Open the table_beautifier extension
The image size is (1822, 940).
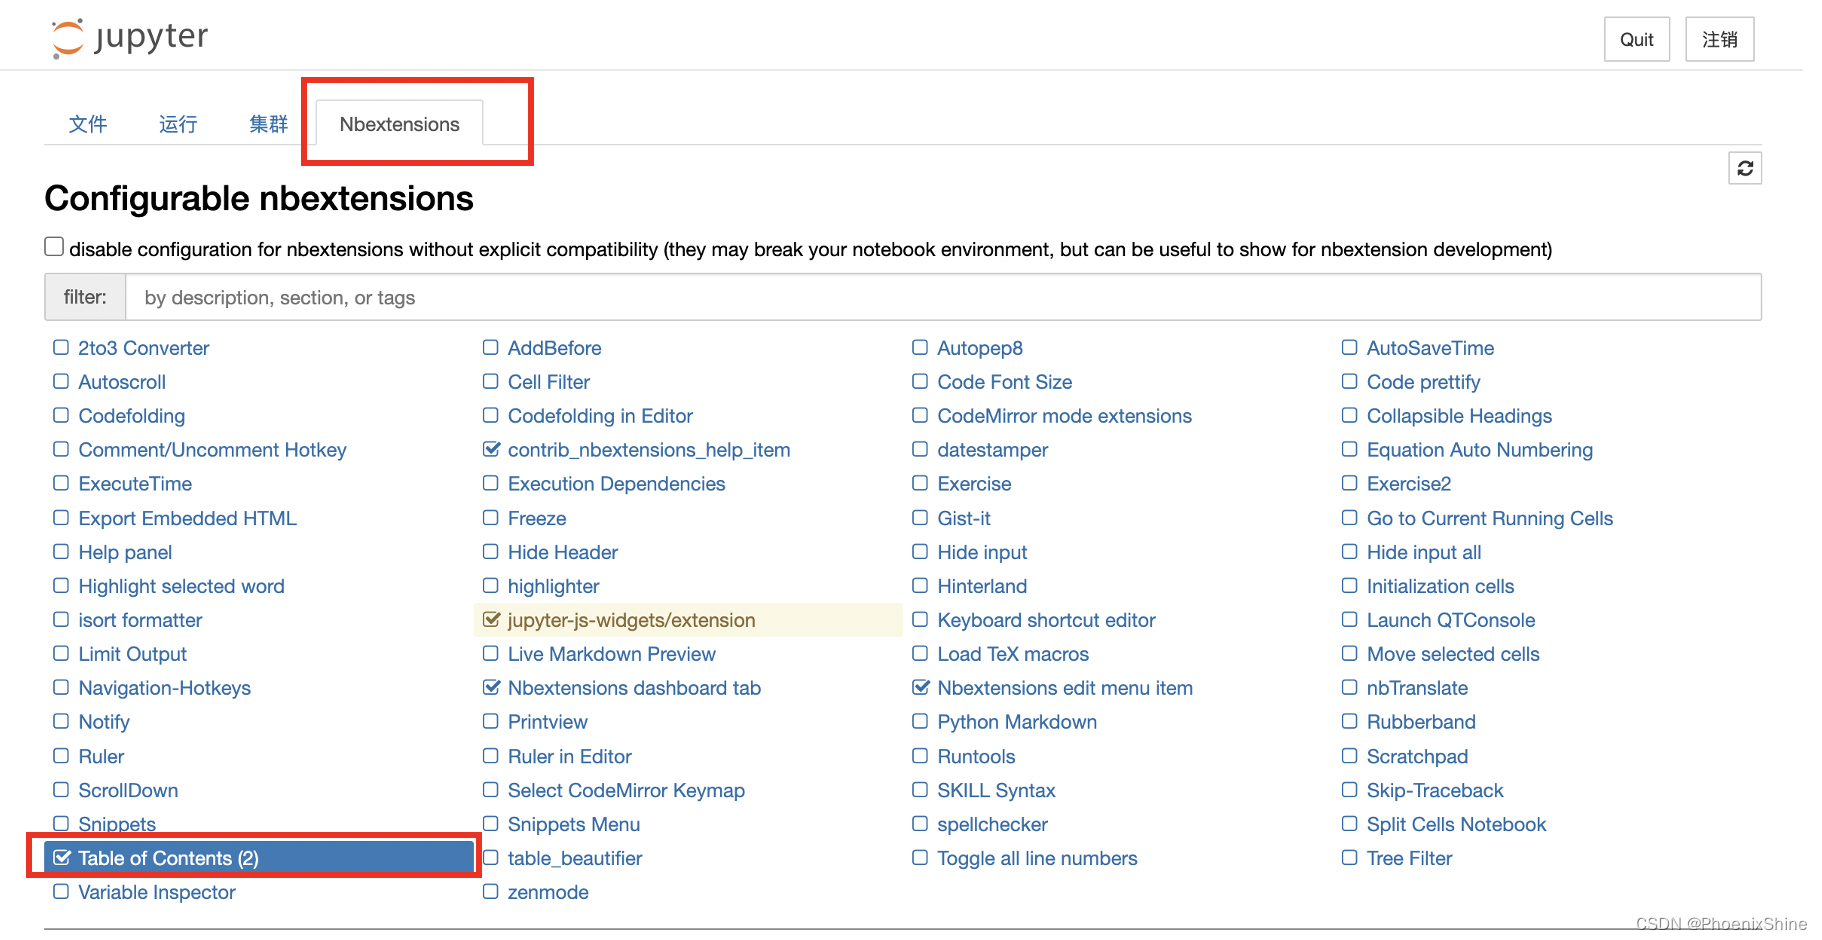click(x=574, y=858)
